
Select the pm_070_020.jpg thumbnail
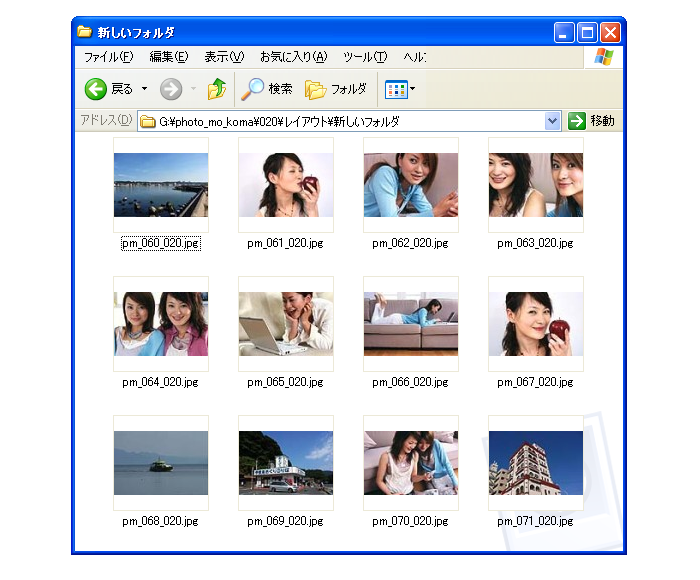point(411,463)
